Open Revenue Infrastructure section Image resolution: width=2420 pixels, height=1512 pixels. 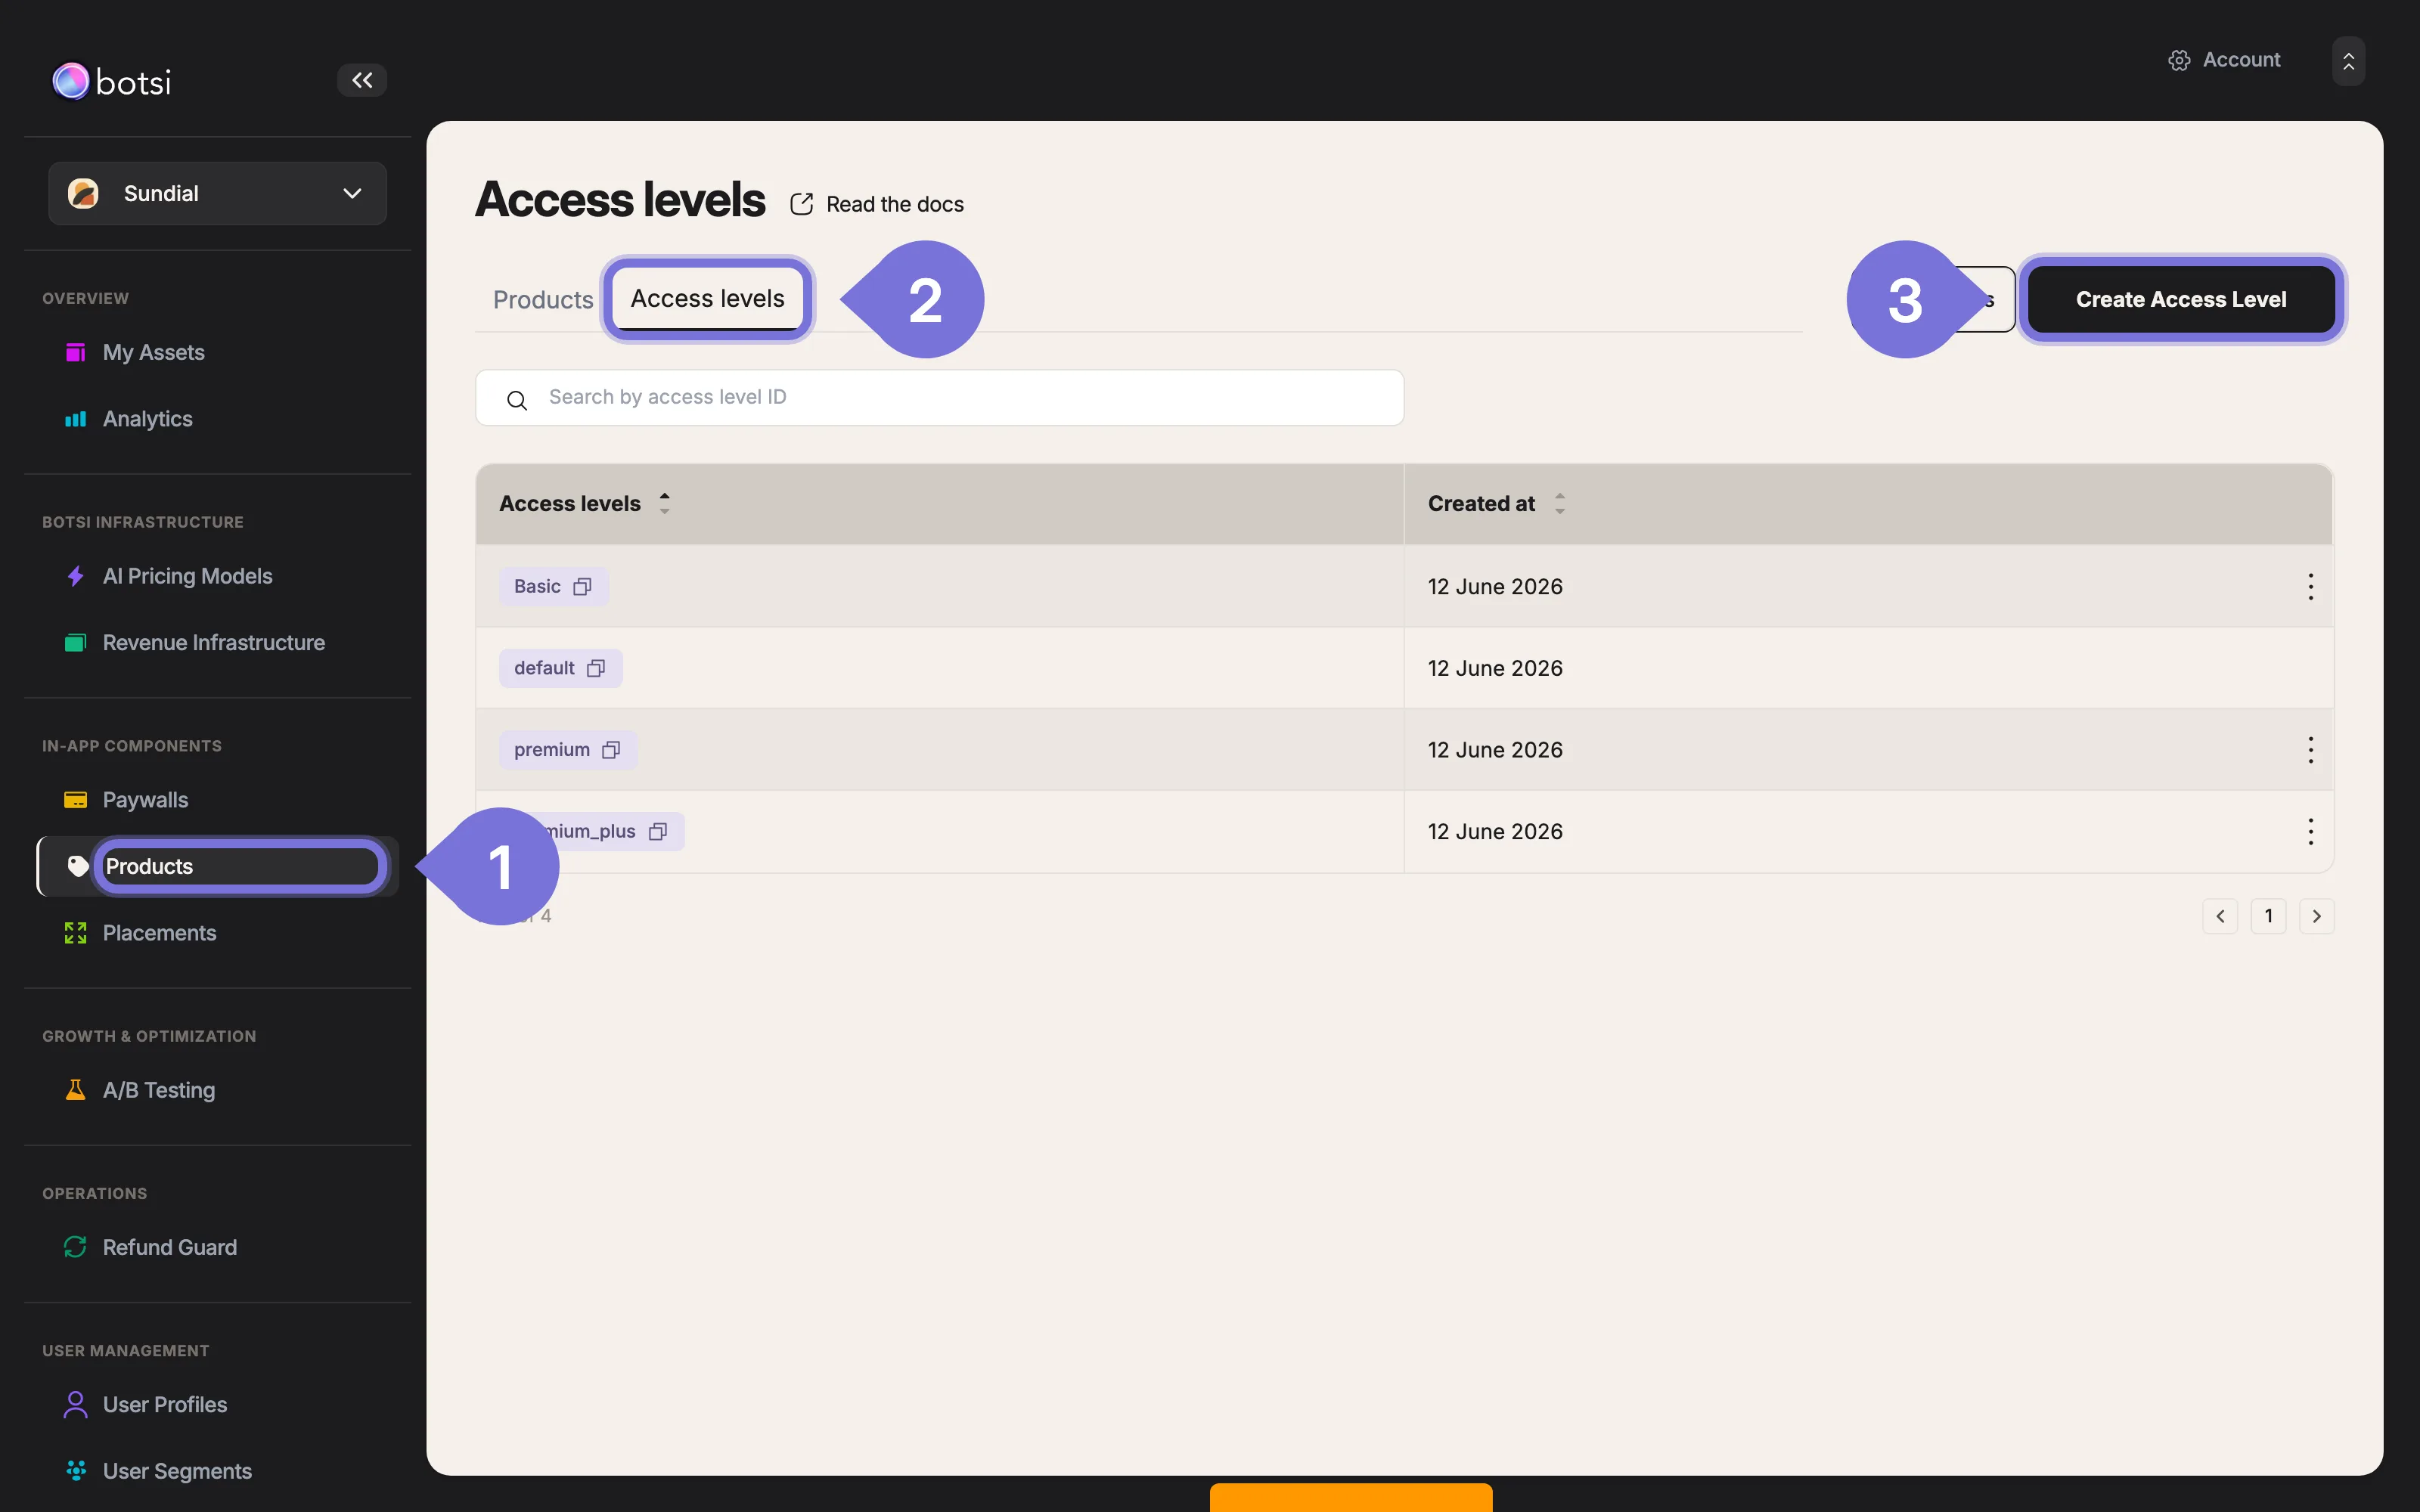213,643
